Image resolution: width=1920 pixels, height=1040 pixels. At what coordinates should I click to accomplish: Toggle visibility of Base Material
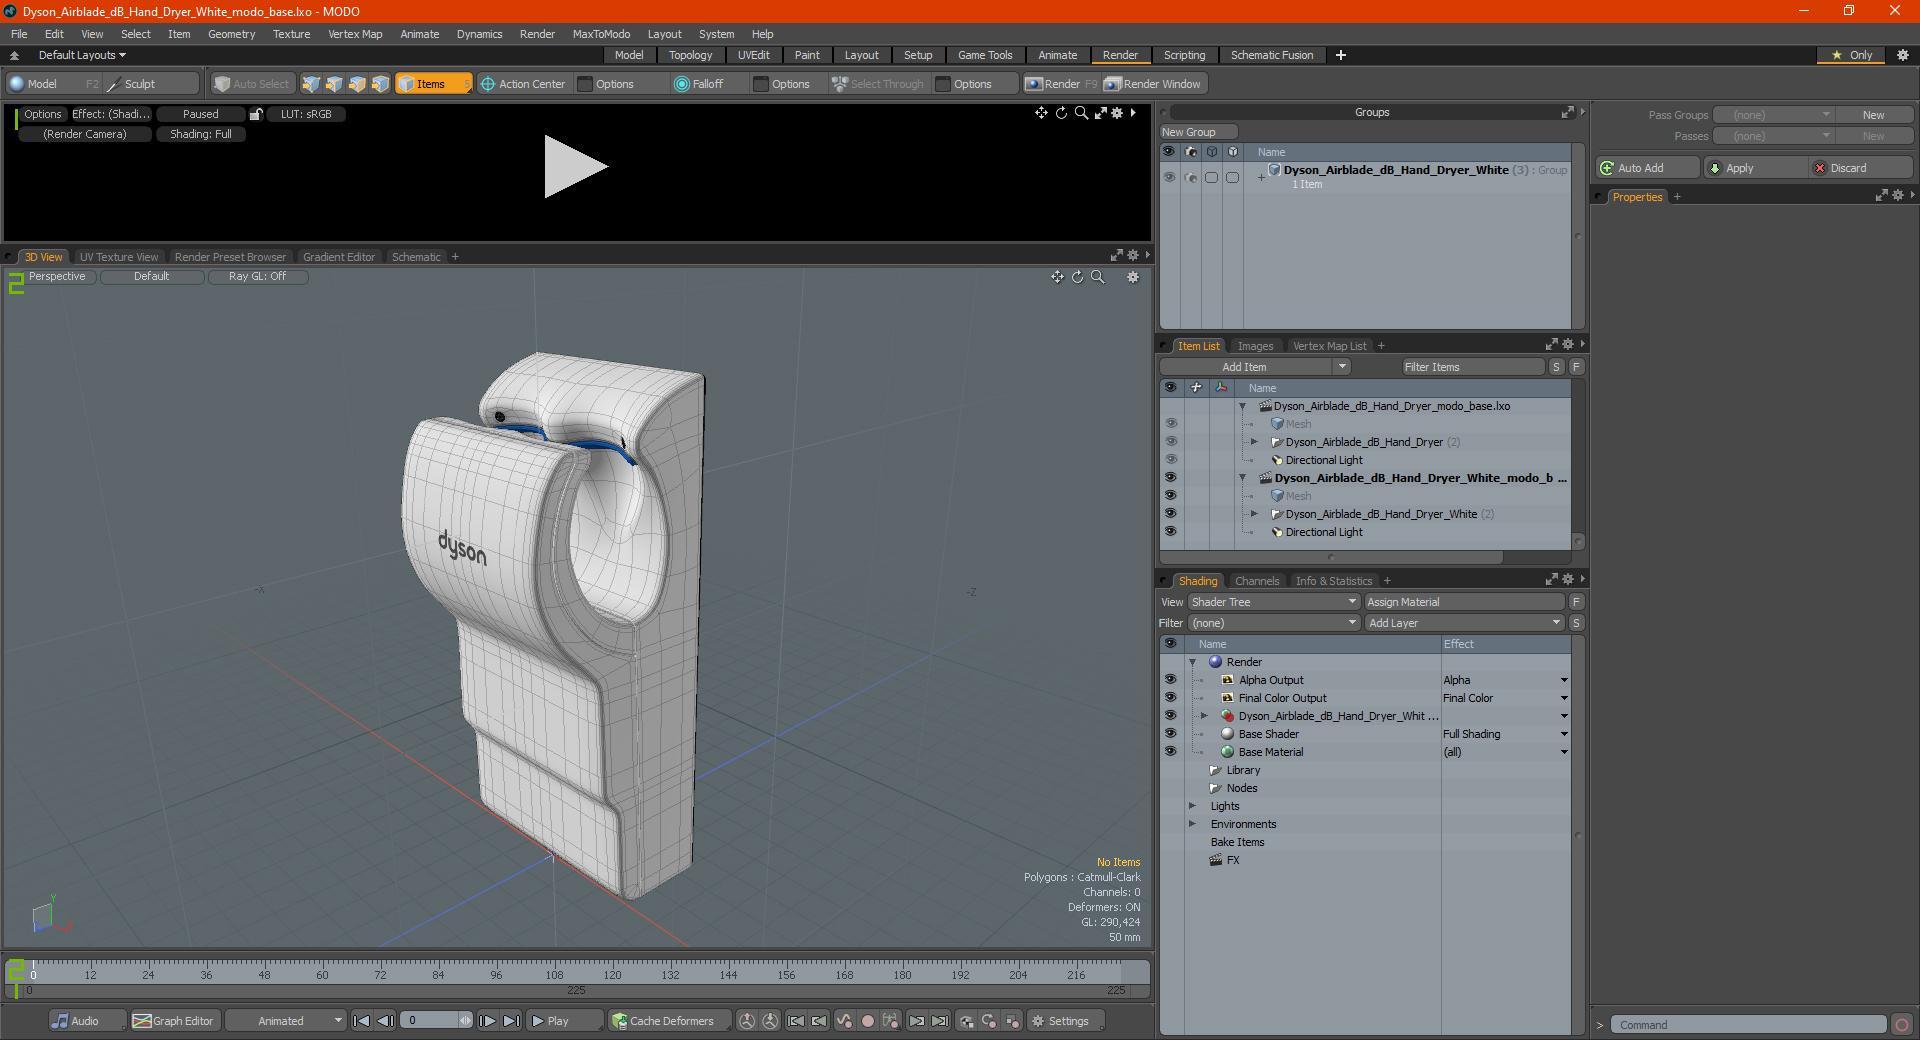pyautogui.click(x=1170, y=752)
